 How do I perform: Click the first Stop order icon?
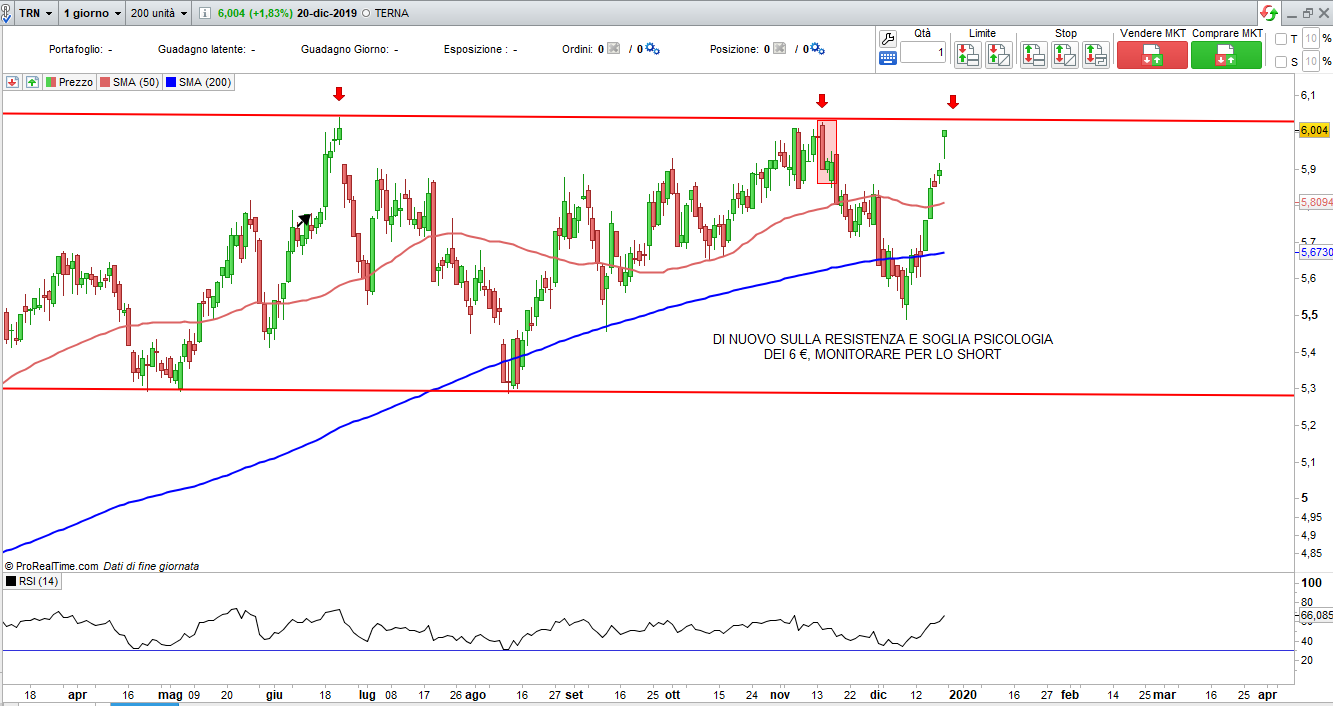[x=1033, y=55]
